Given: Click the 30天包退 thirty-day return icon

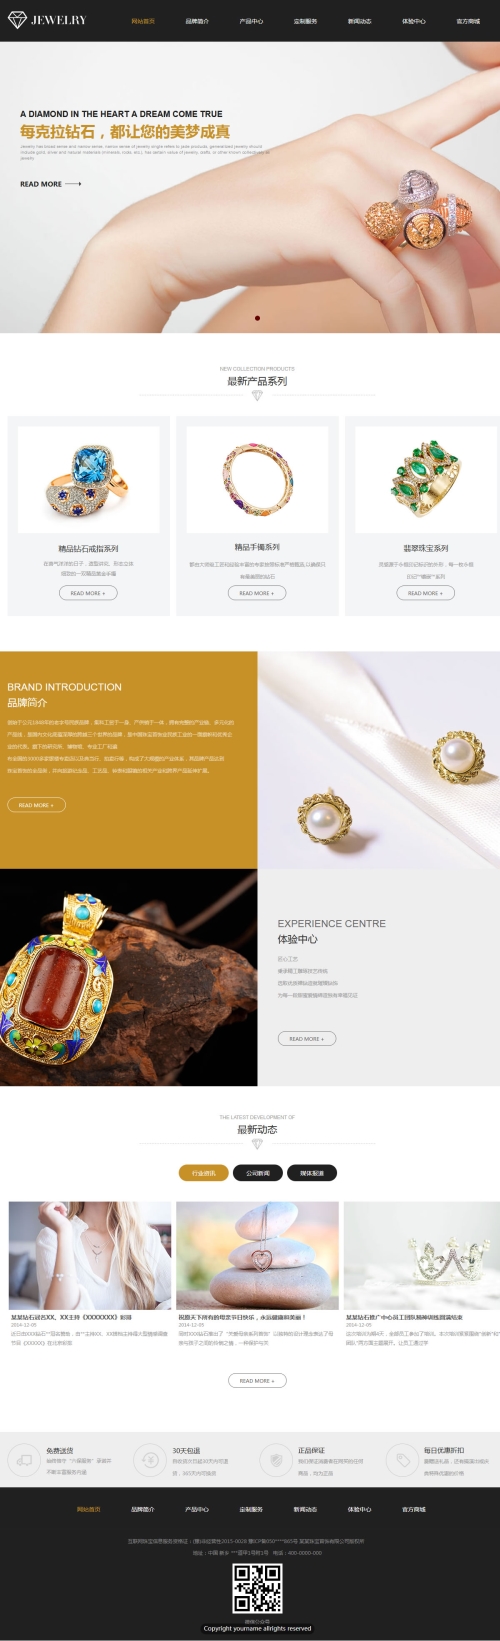Looking at the screenshot, I should [149, 1460].
